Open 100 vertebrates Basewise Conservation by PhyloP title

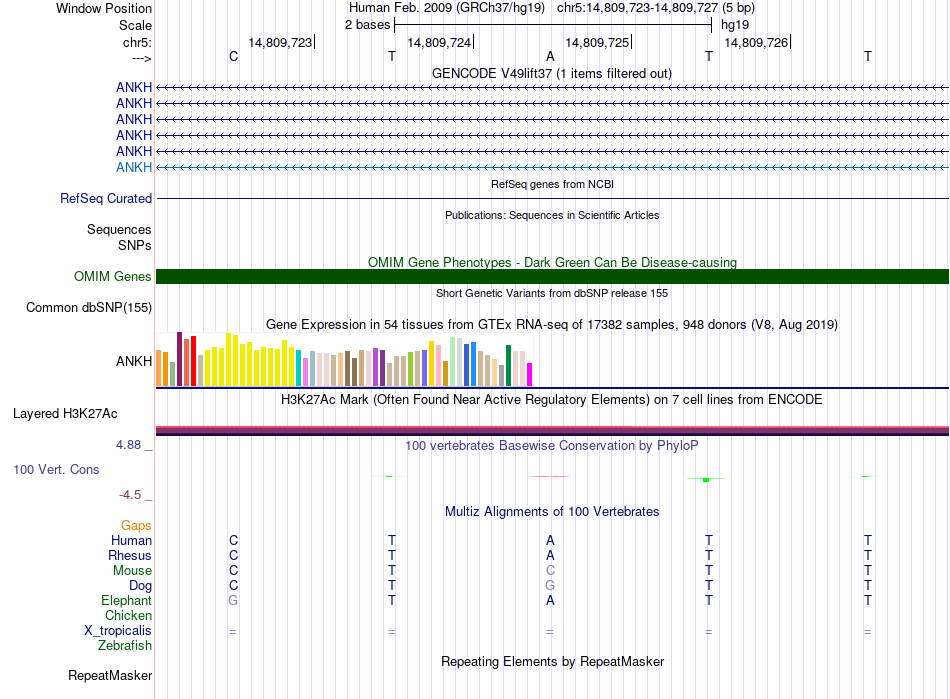pos(552,446)
